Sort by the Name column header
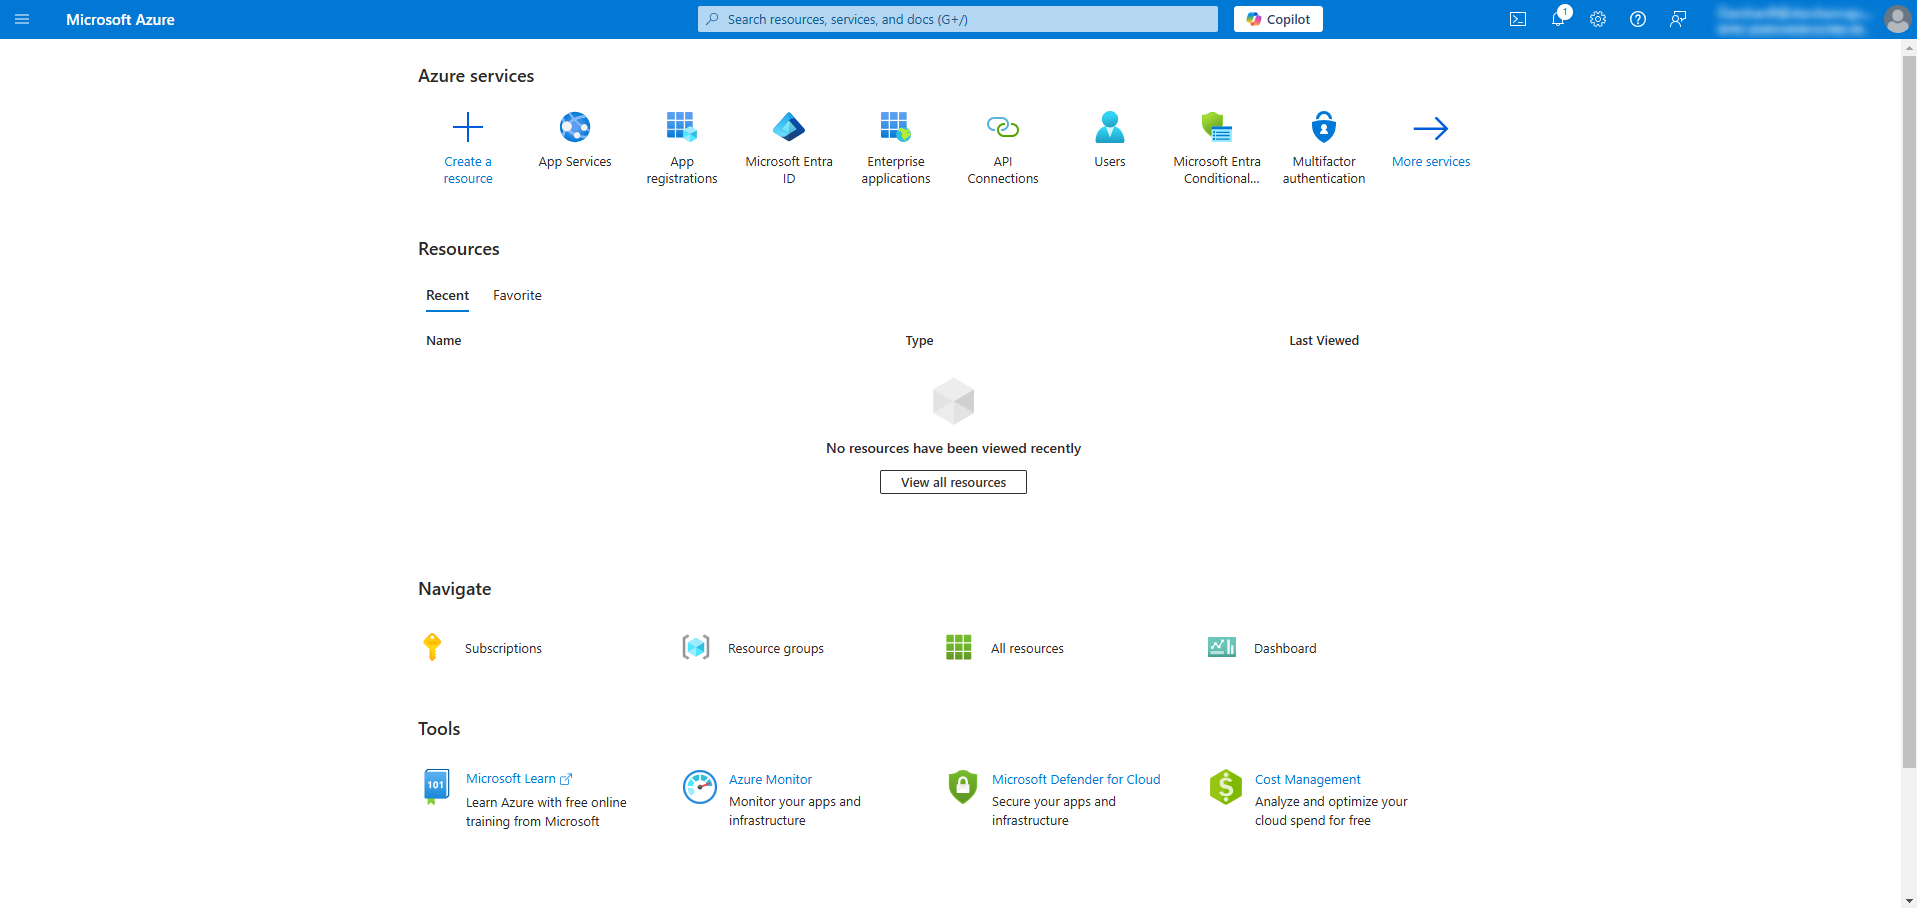 tap(444, 341)
